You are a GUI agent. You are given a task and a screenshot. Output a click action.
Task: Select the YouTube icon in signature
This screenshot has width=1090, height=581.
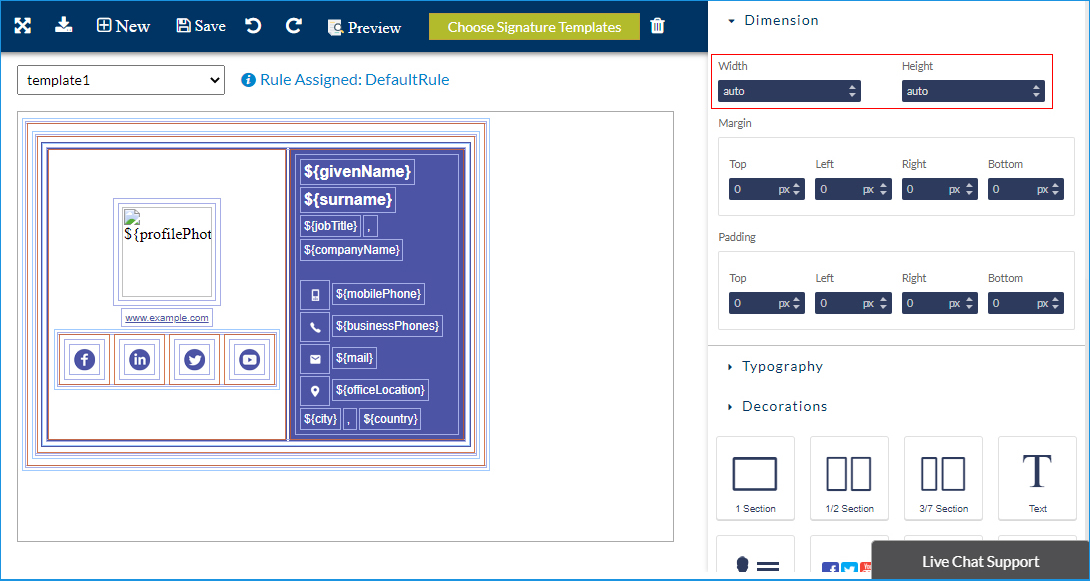249,359
